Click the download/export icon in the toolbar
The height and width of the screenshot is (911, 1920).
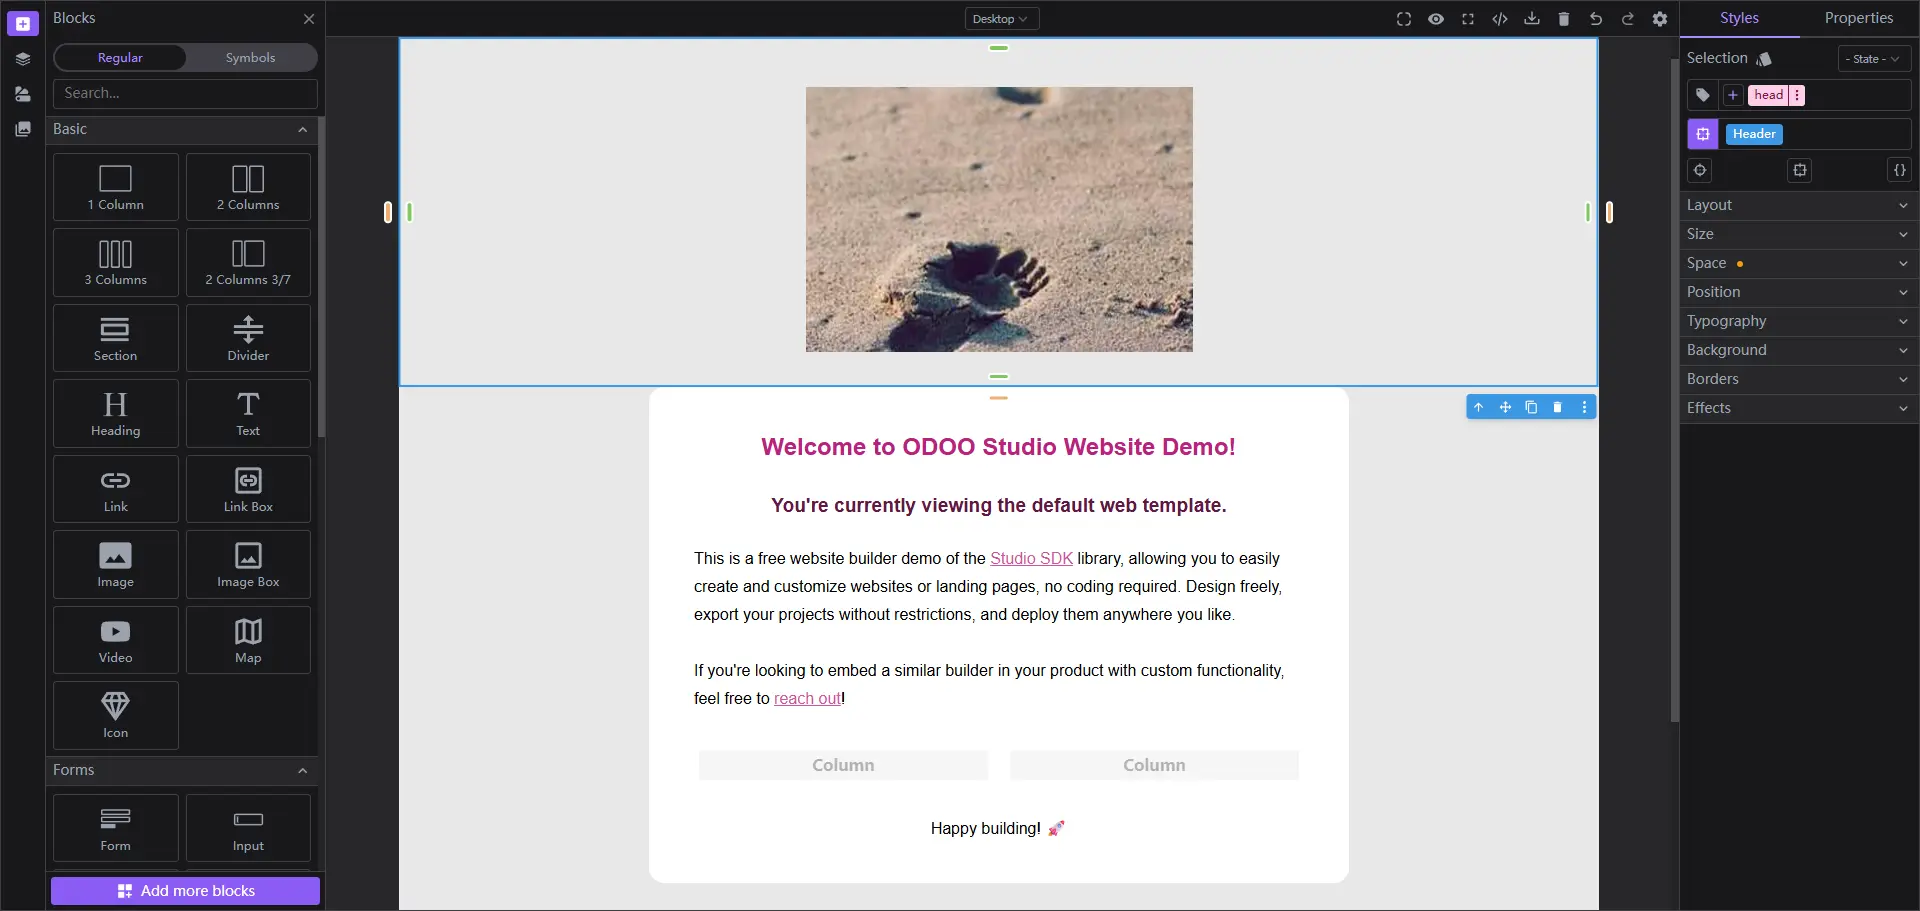point(1532,19)
